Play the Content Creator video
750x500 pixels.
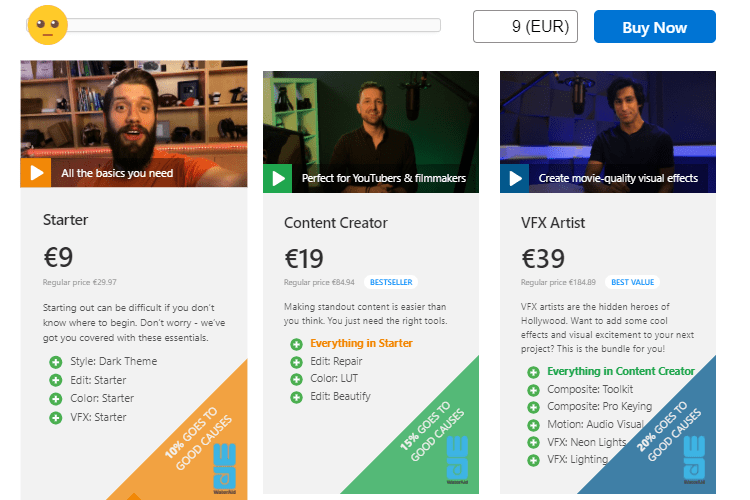point(277,178)
